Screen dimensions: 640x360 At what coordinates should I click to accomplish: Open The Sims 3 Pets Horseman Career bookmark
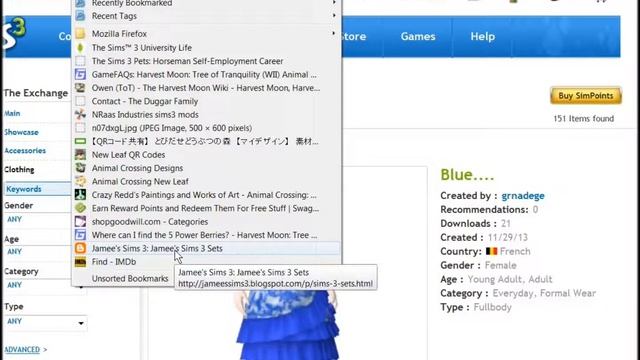coord(187,61)
